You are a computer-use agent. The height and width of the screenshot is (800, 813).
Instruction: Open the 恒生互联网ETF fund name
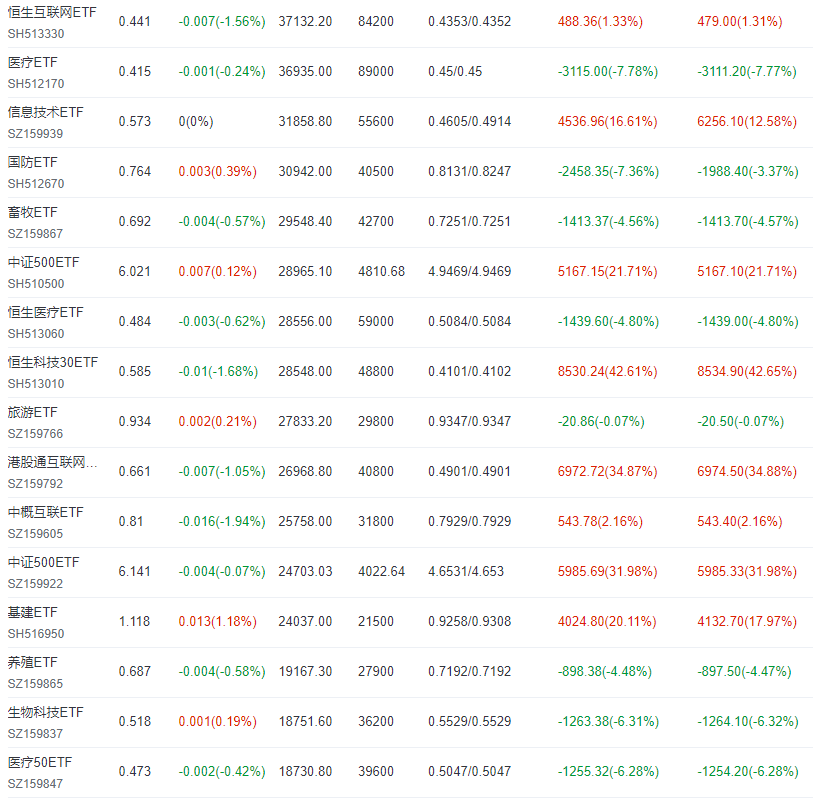coord(52,12)
